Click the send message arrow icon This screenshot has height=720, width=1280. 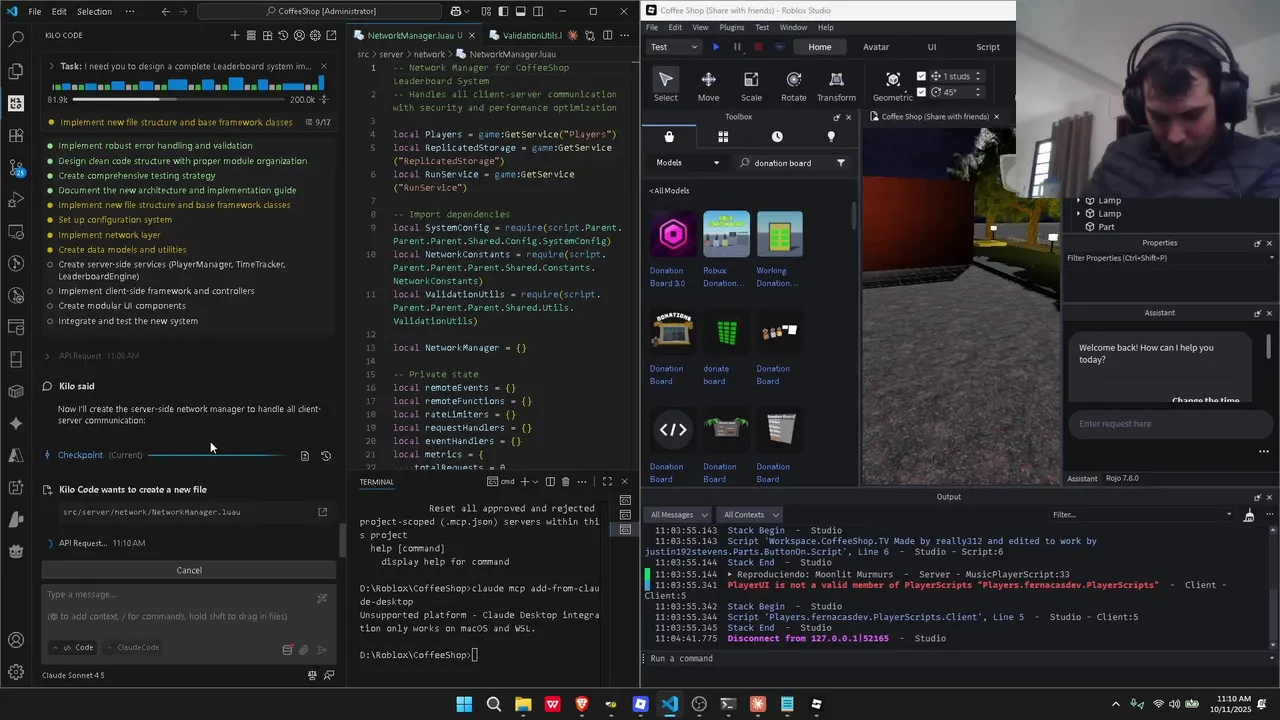click(322, 649)
